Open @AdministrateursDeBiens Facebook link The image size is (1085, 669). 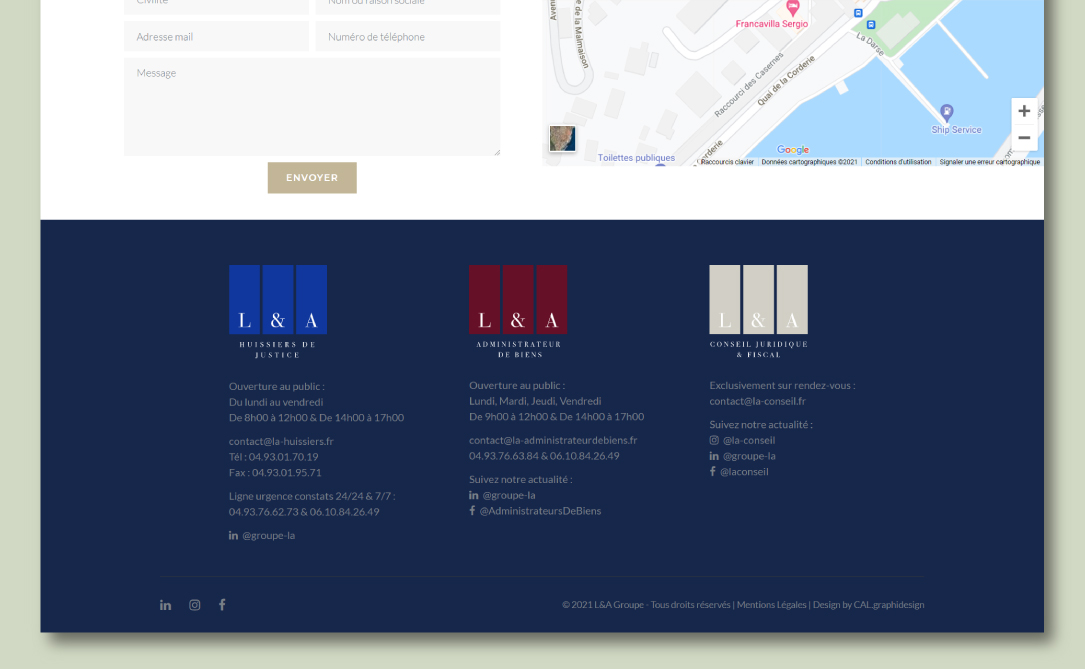[x=535, y=511]
